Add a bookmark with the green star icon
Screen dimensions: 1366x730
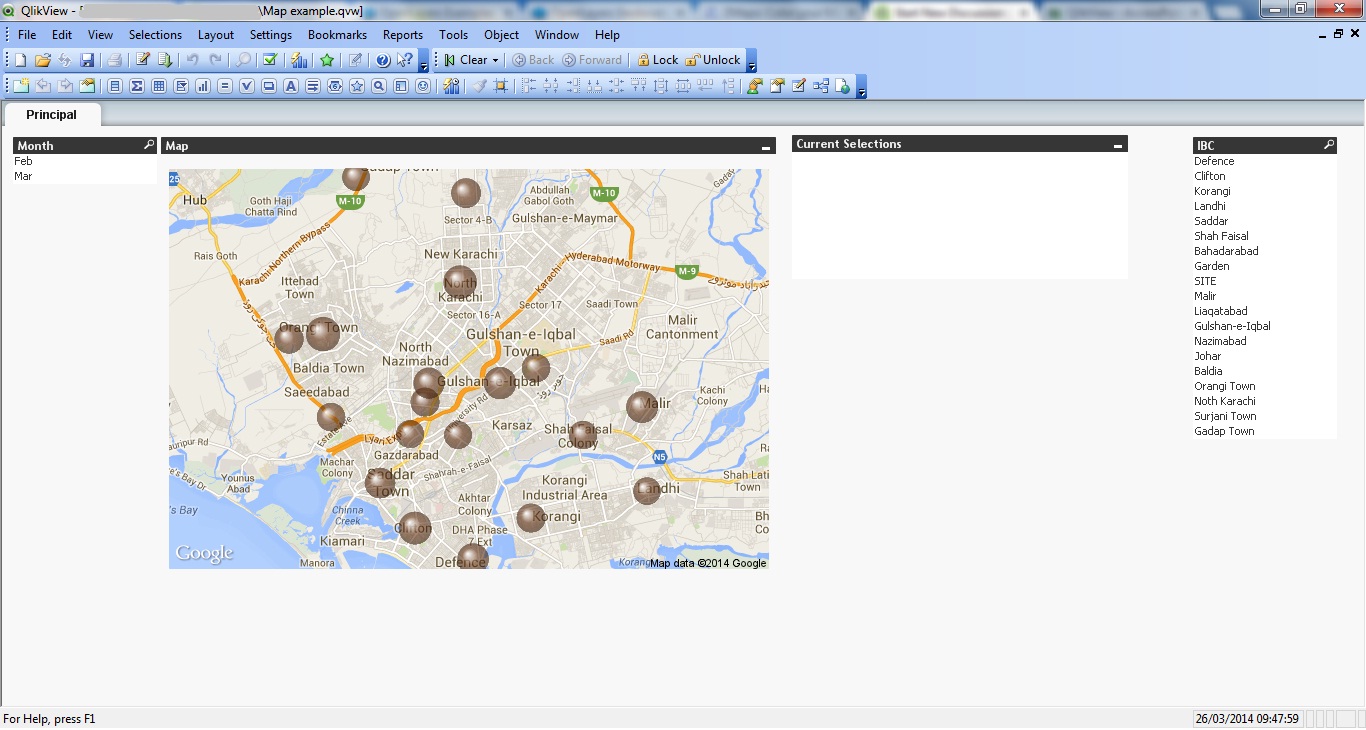pyautogui.click(x=327, y=60)
